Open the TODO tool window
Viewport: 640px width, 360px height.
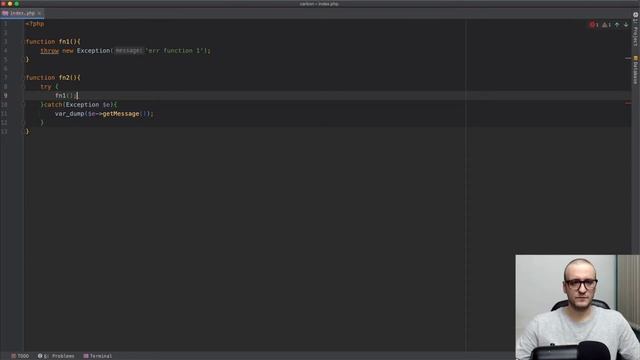coord(20,356)
